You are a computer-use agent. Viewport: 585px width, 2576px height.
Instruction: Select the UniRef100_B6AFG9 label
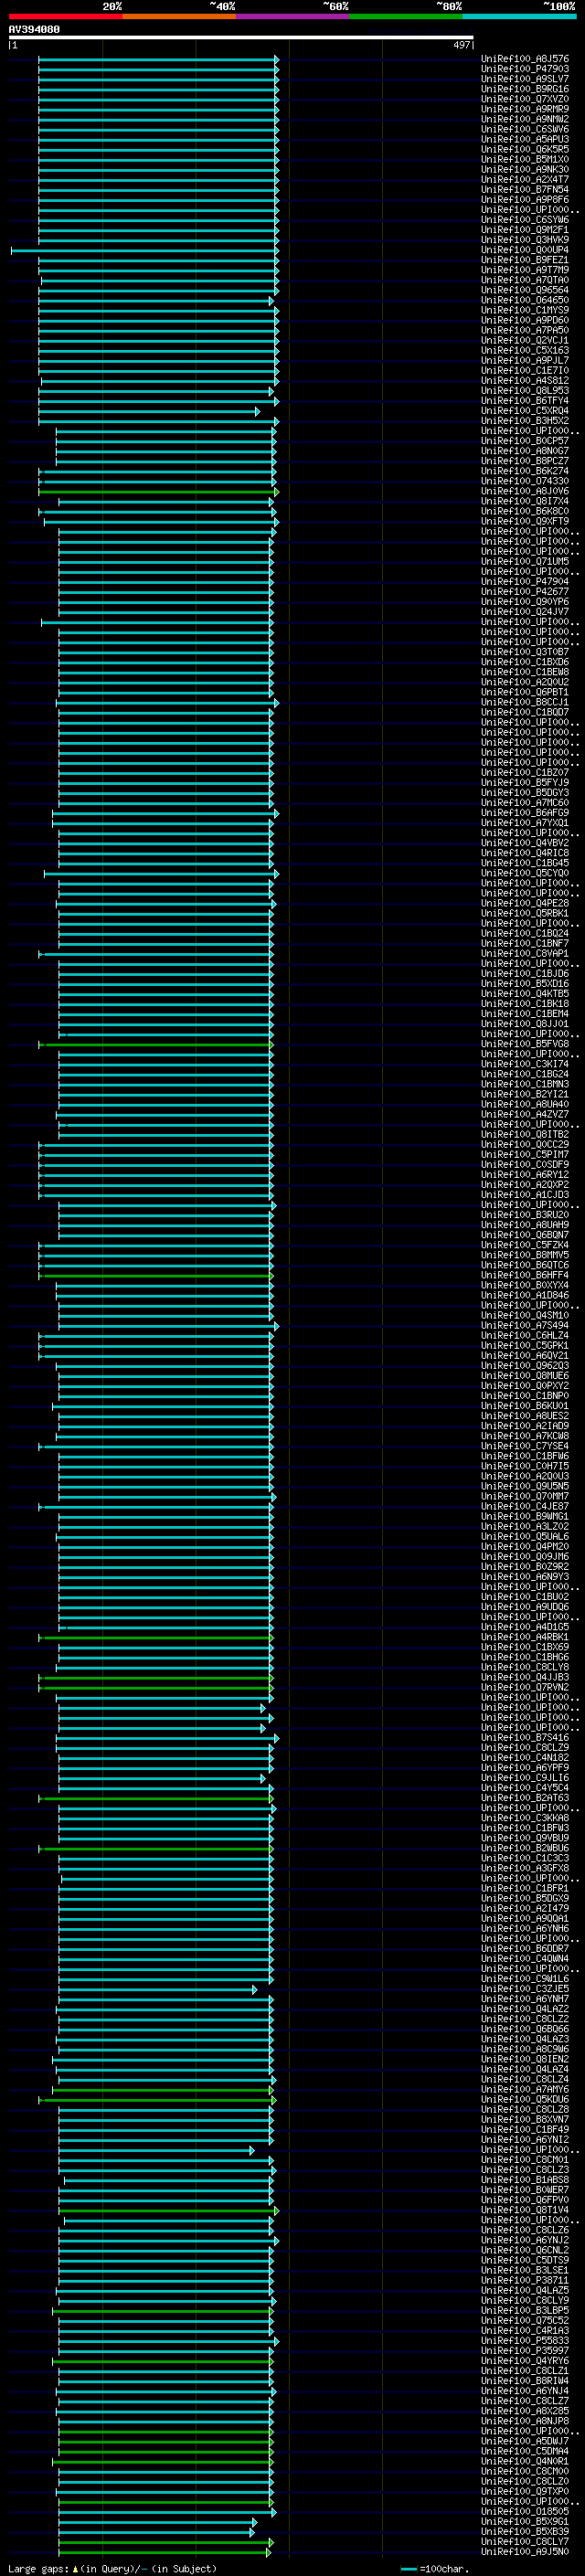tap(525, 813)
